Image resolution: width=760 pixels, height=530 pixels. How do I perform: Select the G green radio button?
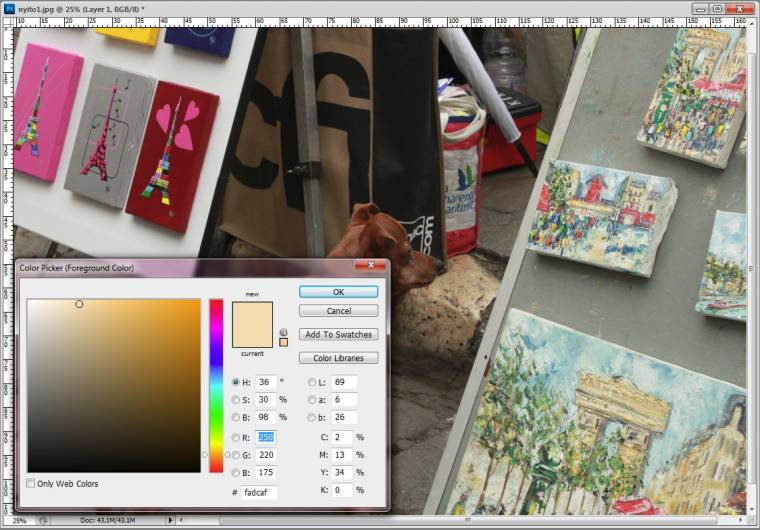pyautogui.click(x=236, y=455)
